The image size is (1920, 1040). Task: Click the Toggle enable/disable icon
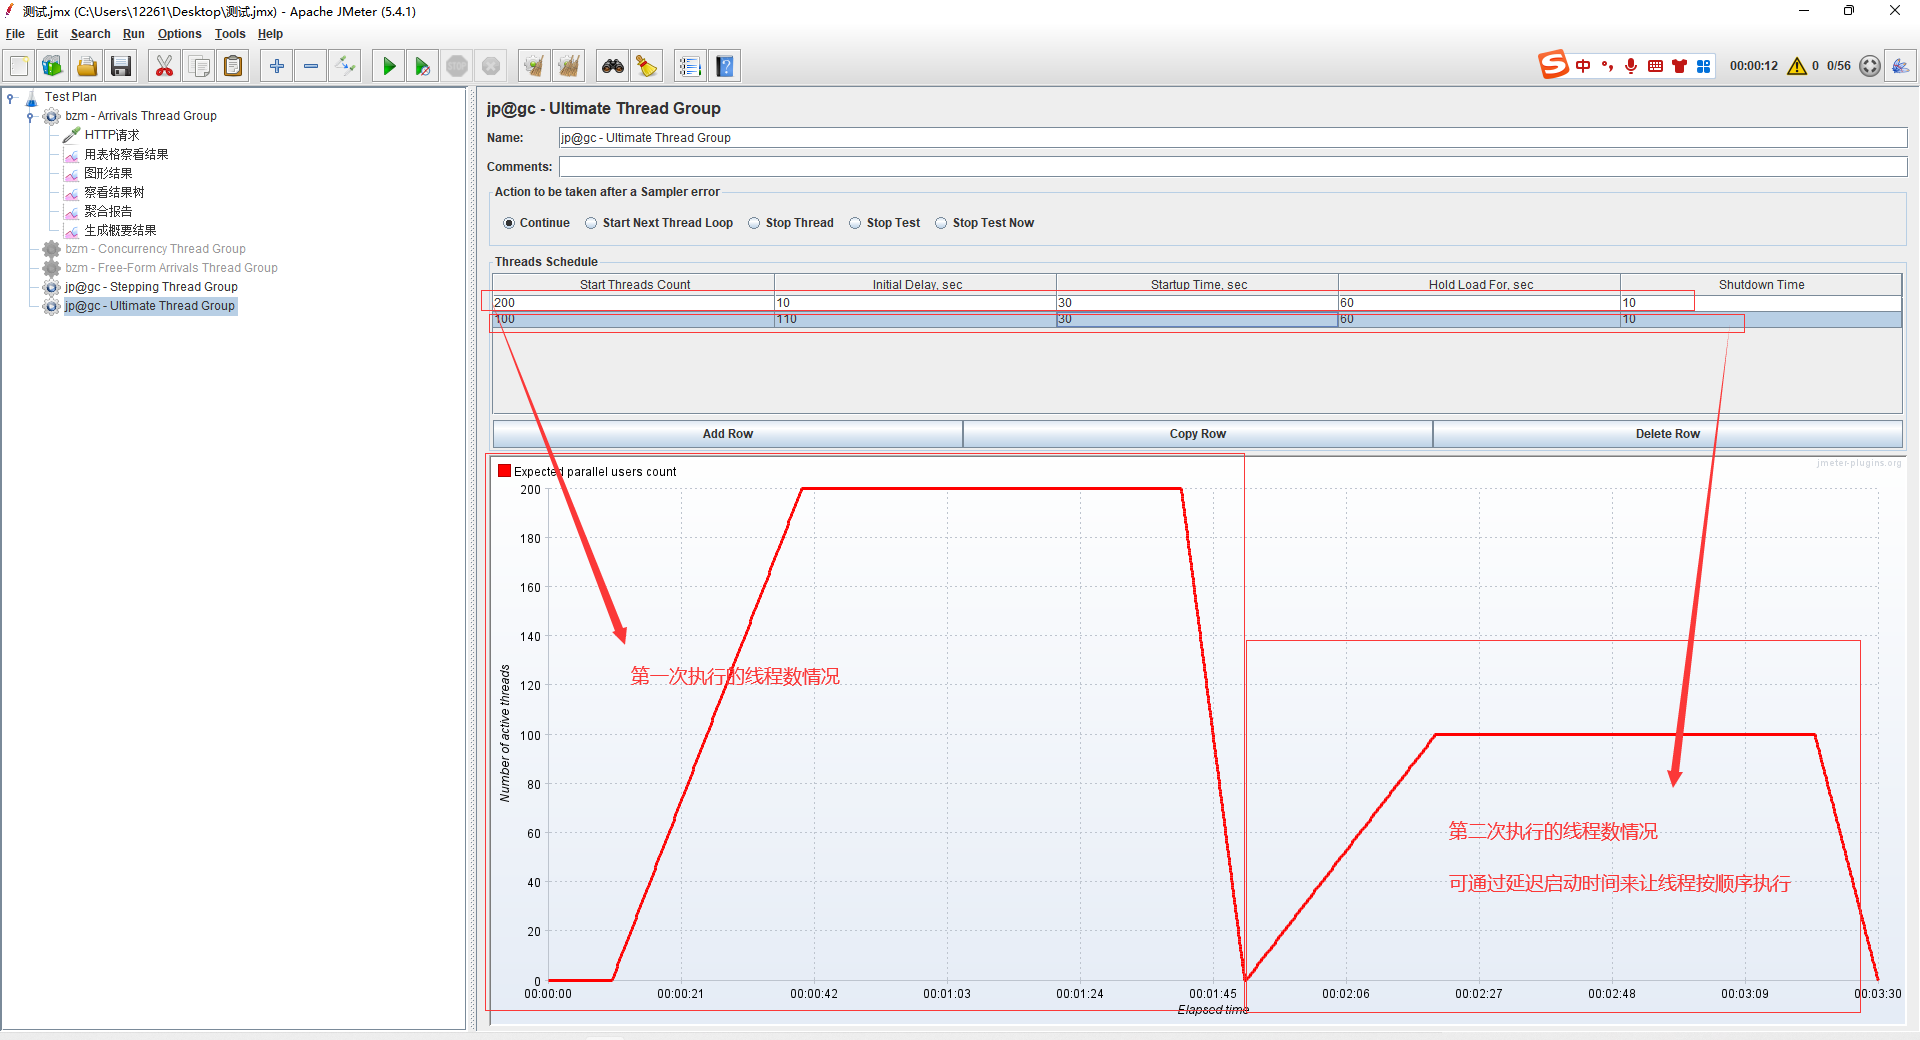click(x=345, y=66)
